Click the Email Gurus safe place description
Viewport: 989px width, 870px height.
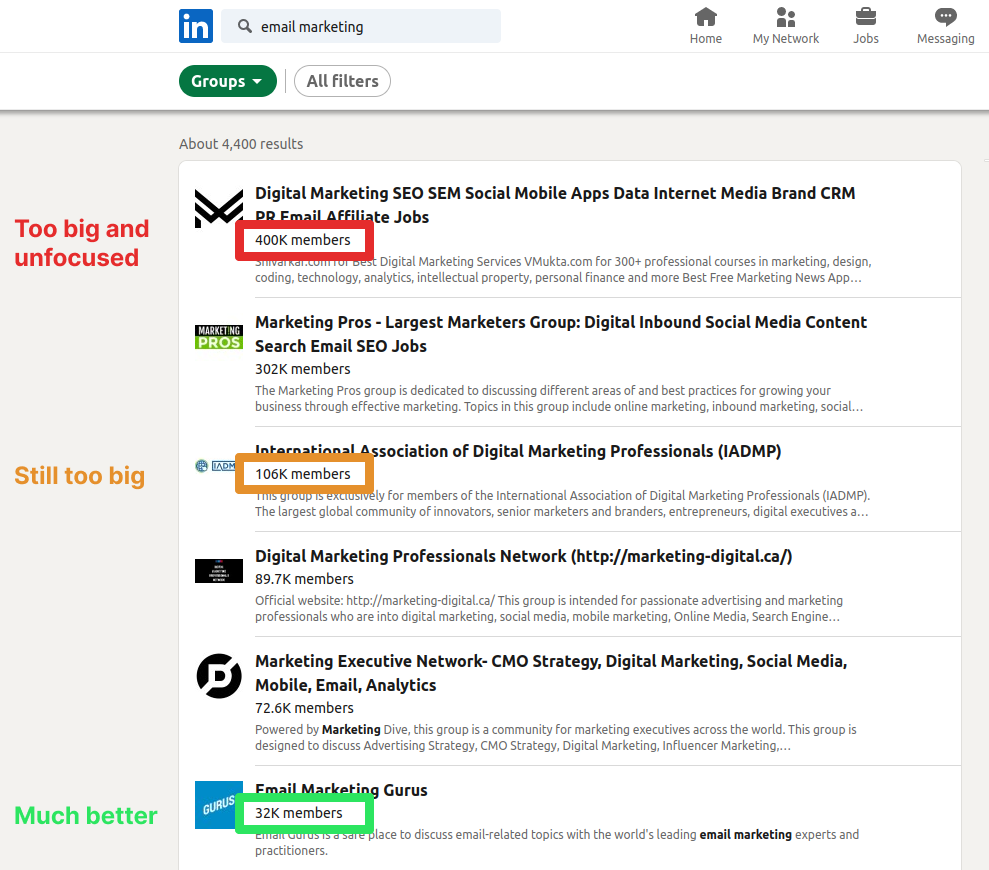pyautogui.click(x=557, y=842)
